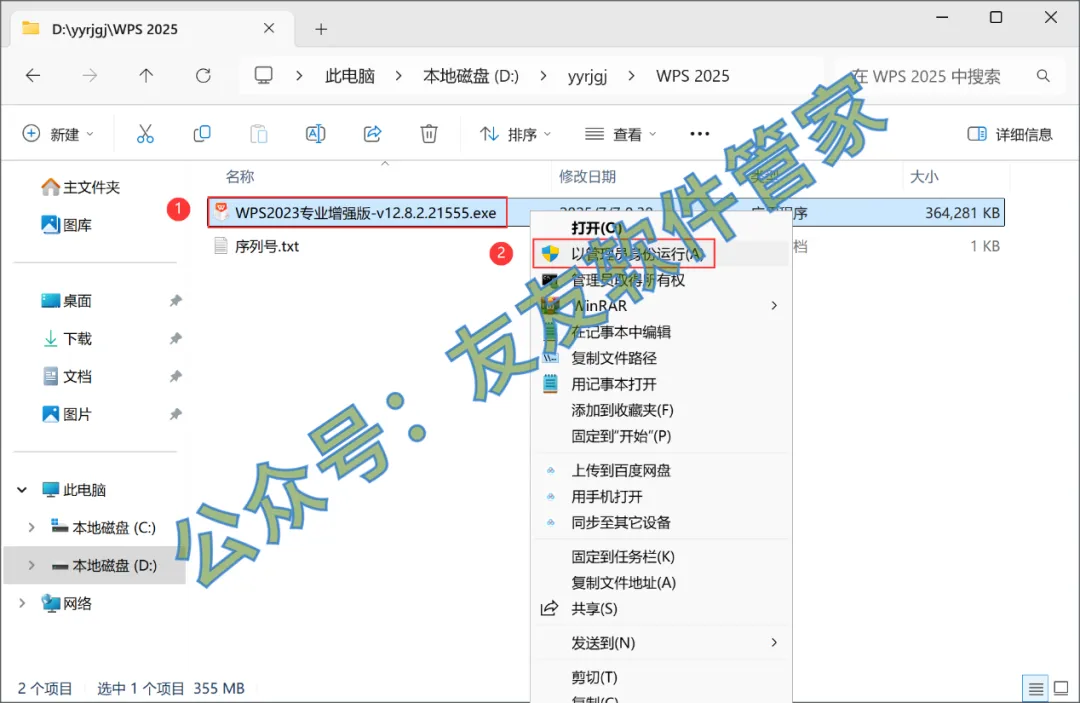Viewport: 1080px width, 703px height.
Task: Close the WPS 2025 folder tab
Action: [269, 28]
